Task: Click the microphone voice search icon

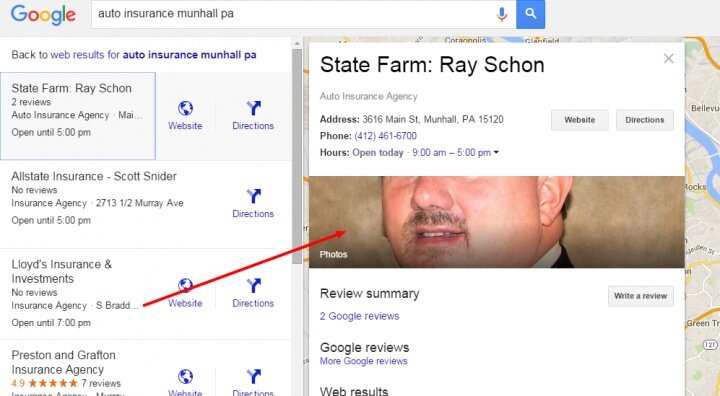Action: pyautogui.click(x=502, y=14)
